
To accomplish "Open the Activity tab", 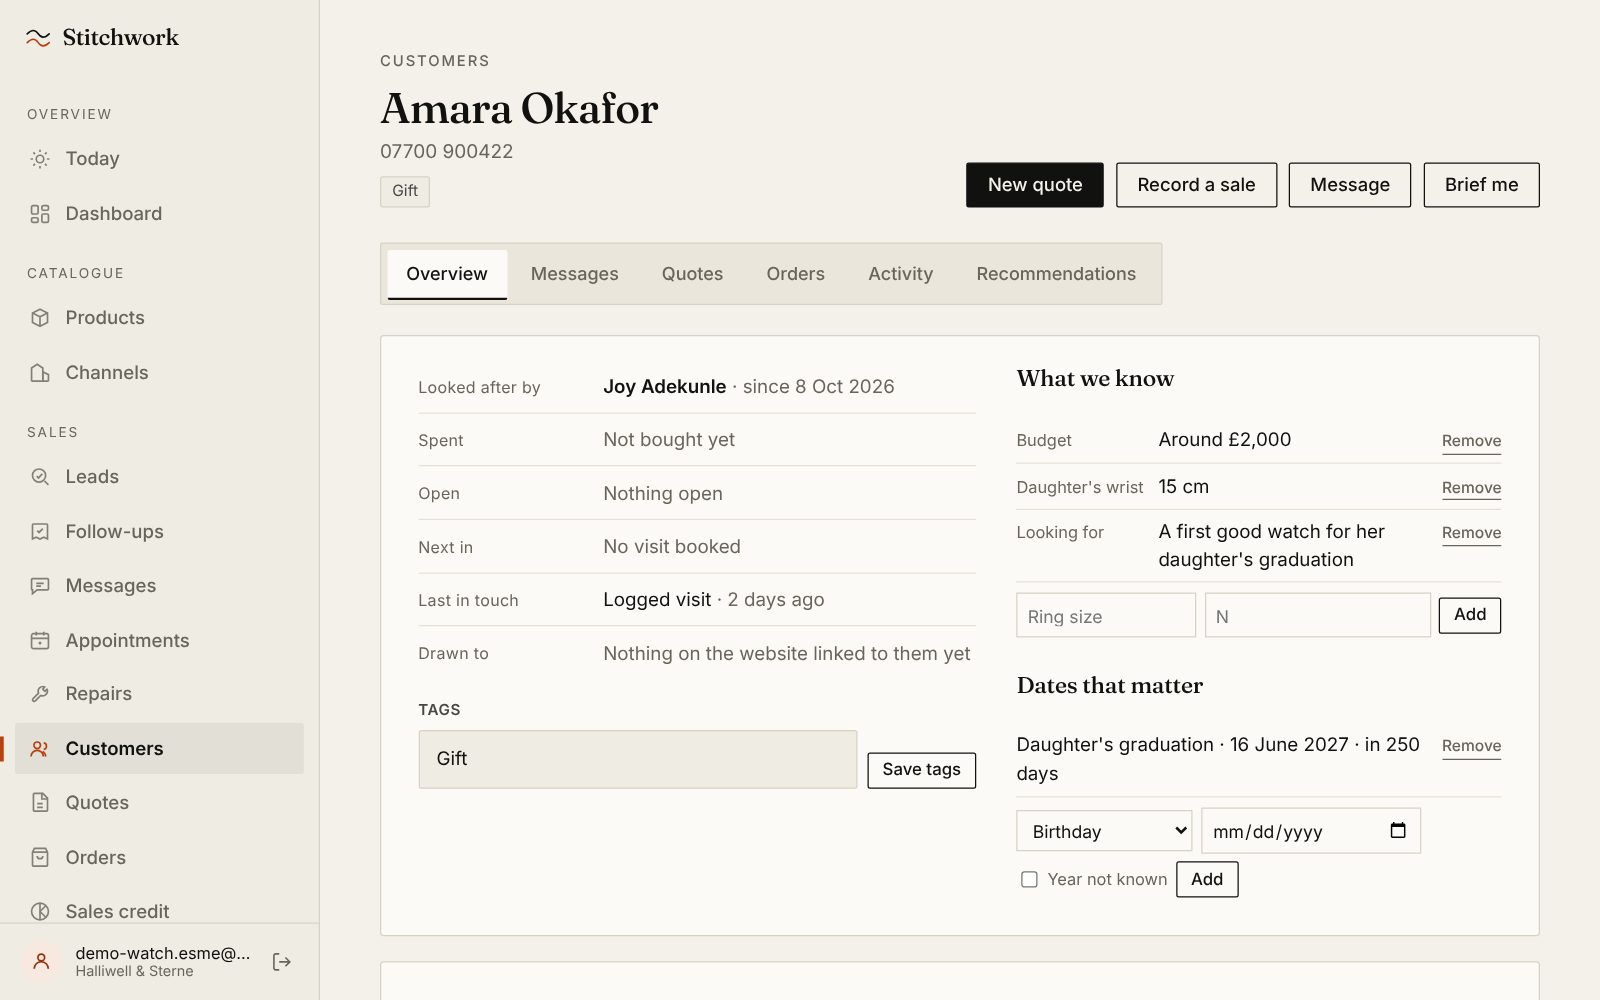I will click(x=900, y=274).
